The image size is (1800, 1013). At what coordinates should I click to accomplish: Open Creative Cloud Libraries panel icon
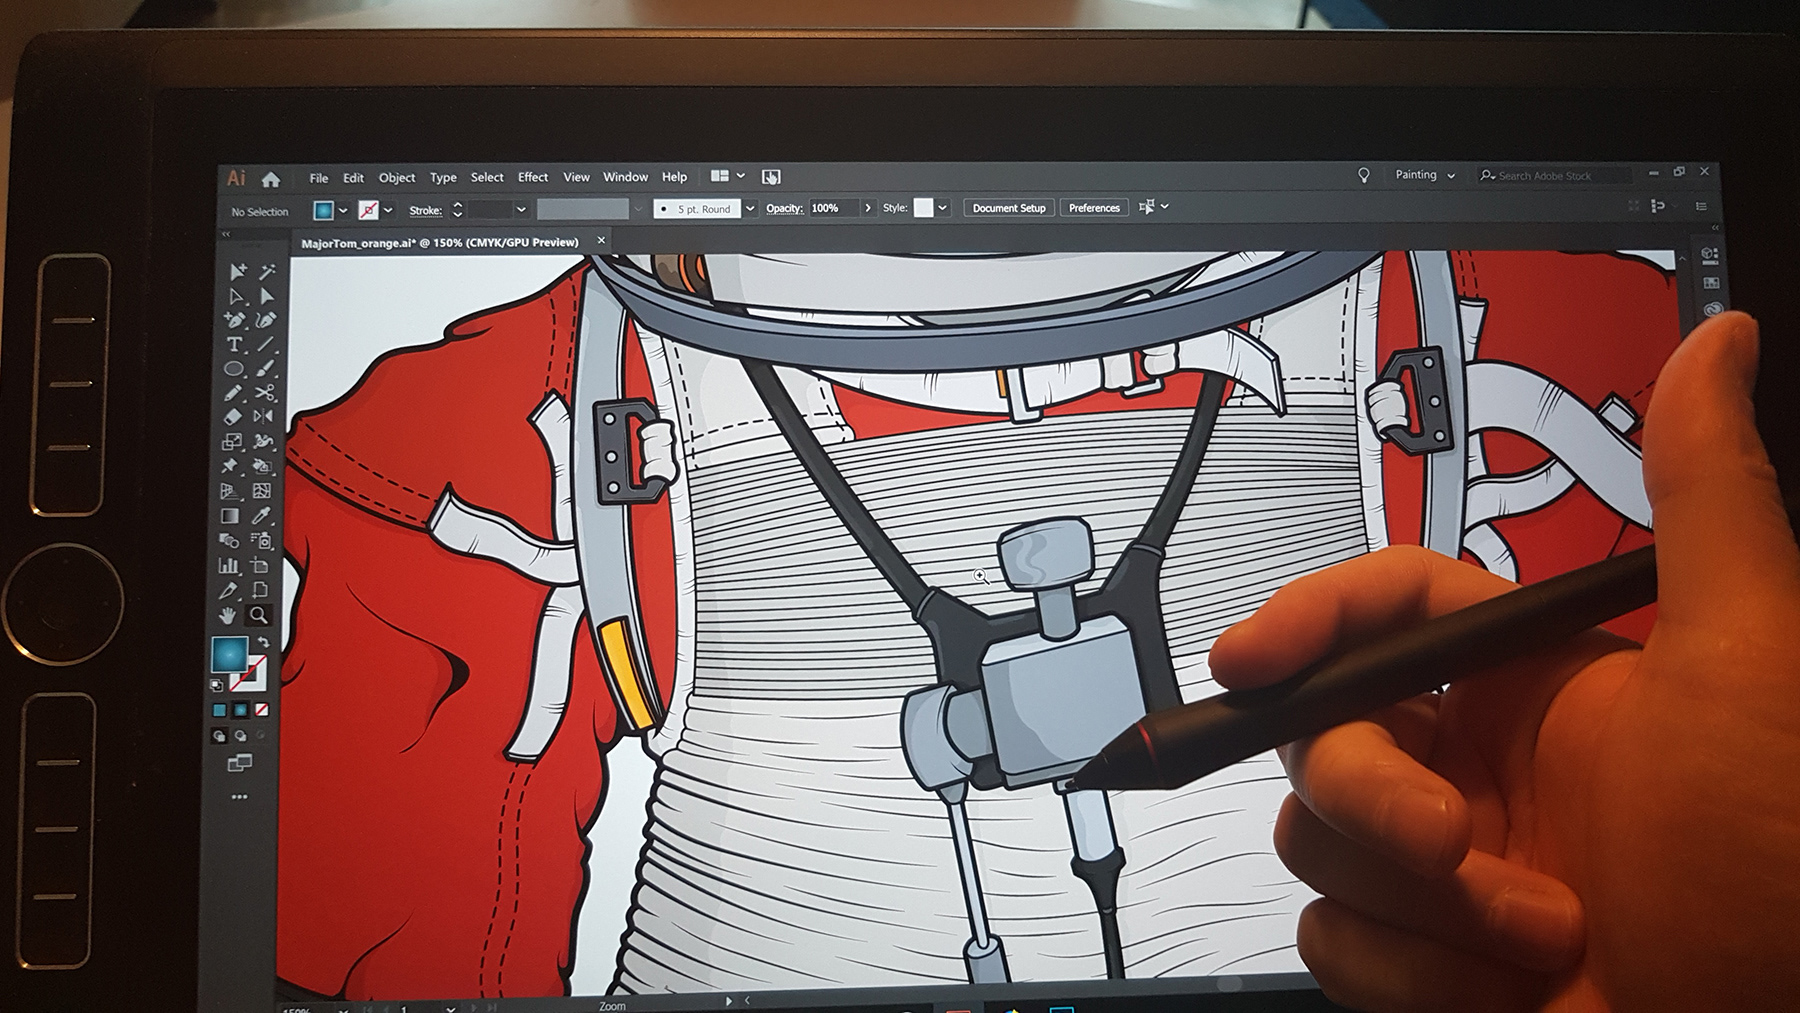pos(1713,310)
